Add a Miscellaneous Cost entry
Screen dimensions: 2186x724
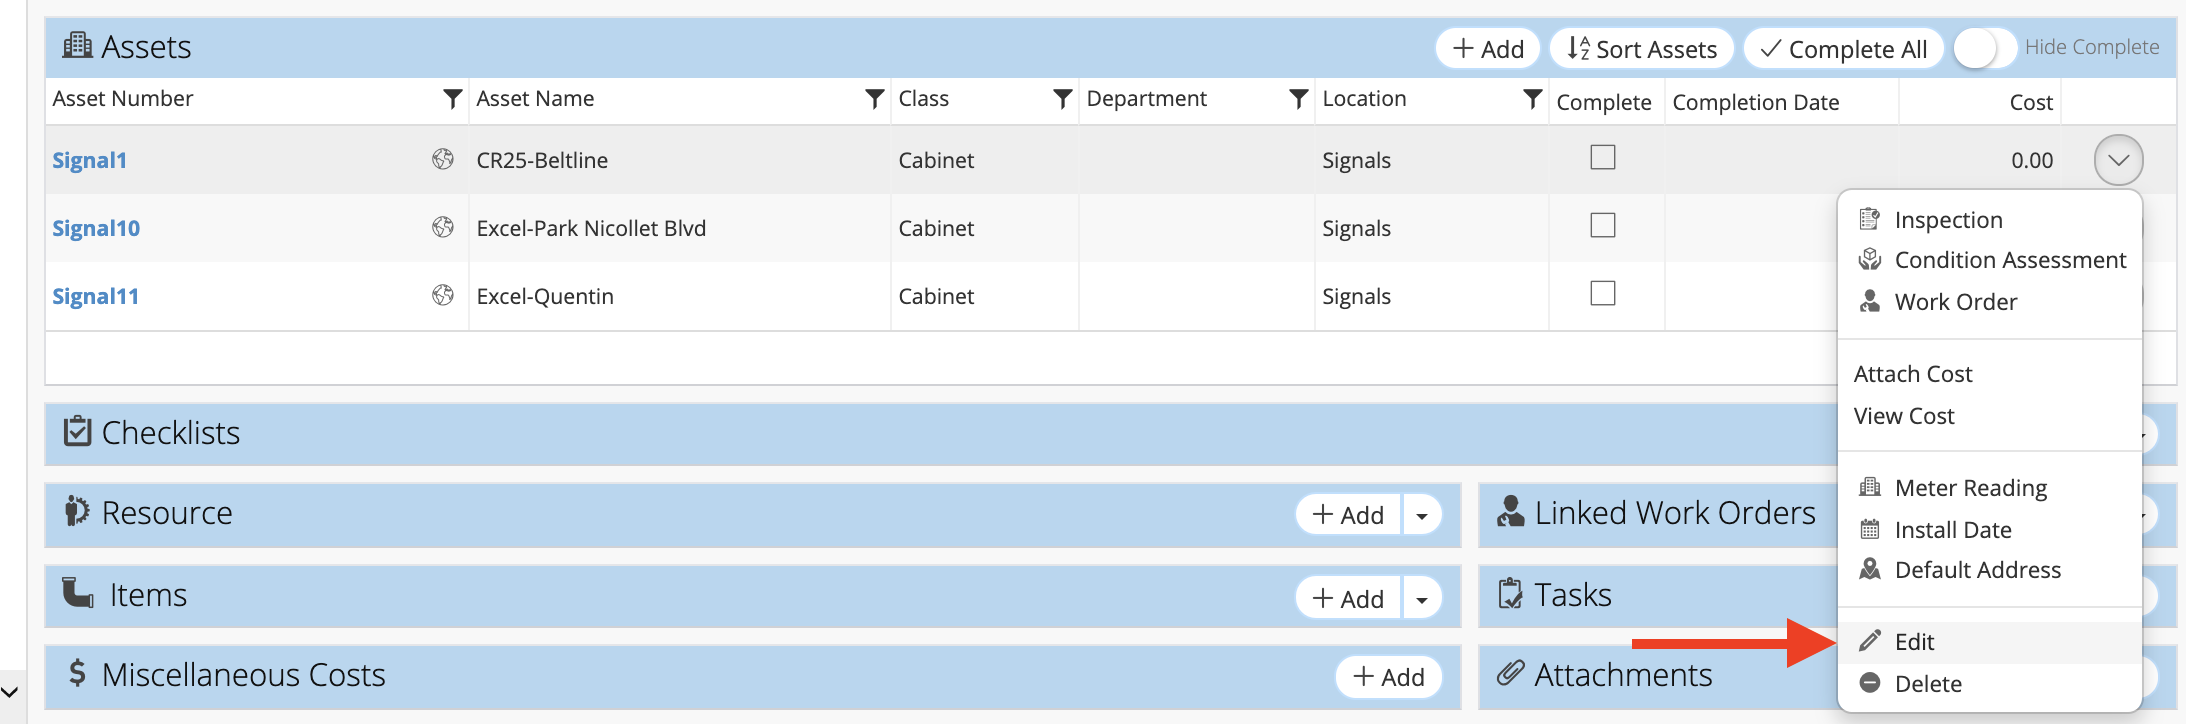[x=1388, y=677]
